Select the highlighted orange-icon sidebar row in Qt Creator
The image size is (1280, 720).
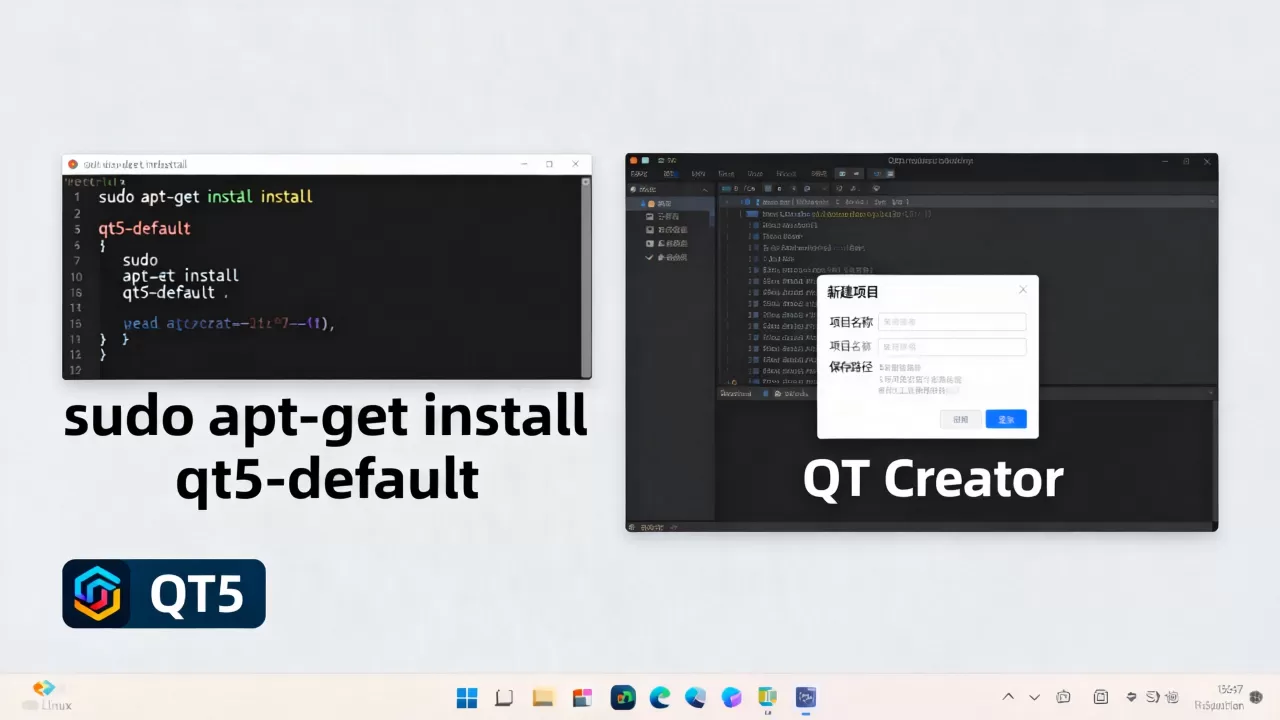point(671,203)
